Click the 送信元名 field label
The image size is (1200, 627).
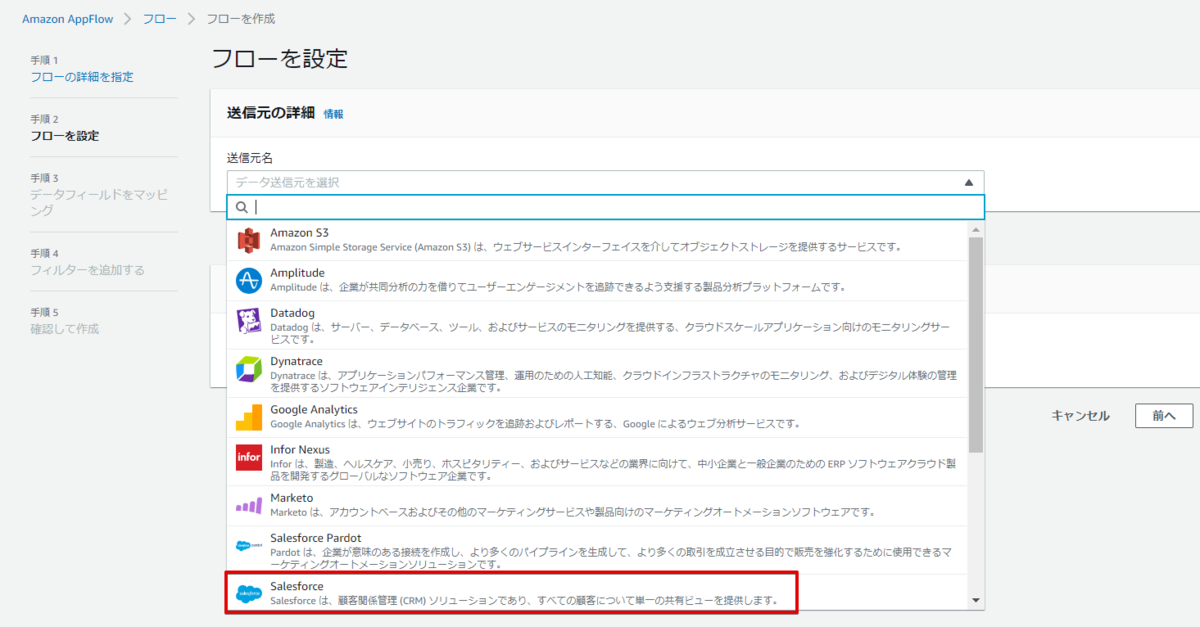pos(250,158)
